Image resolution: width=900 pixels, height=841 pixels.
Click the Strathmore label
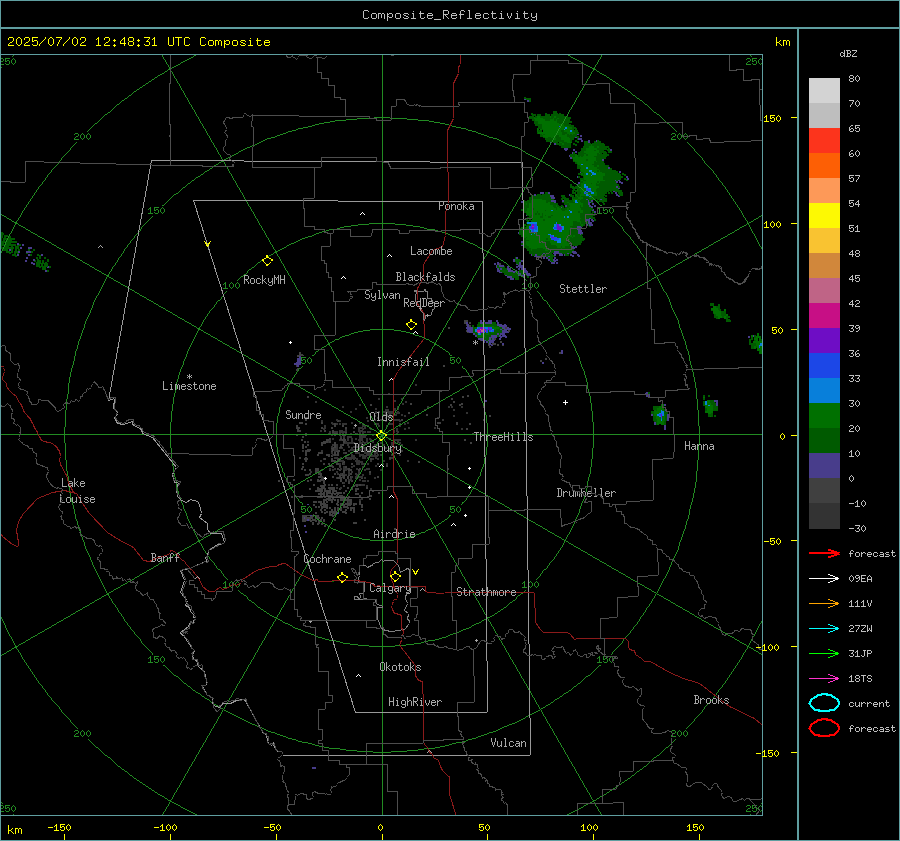(486, 592)
